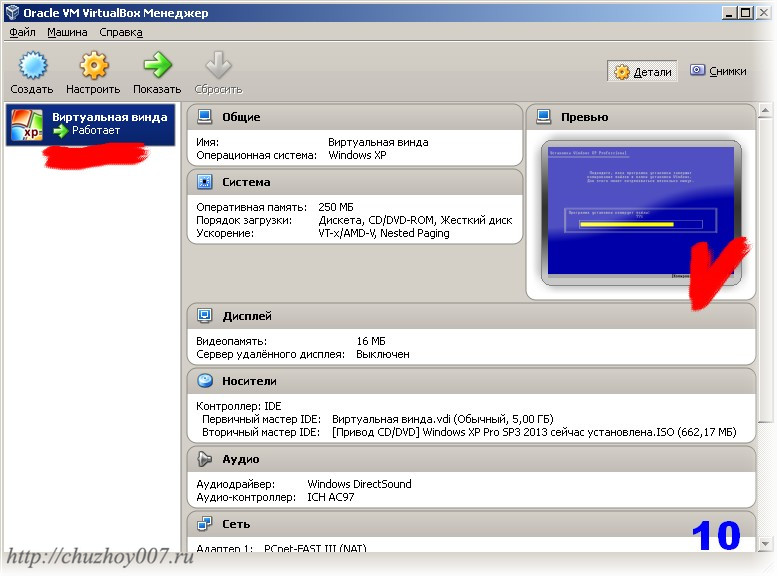Switch to the Снимки view
The width and height of the screenshot is (778, 577).
coord(718,71)
